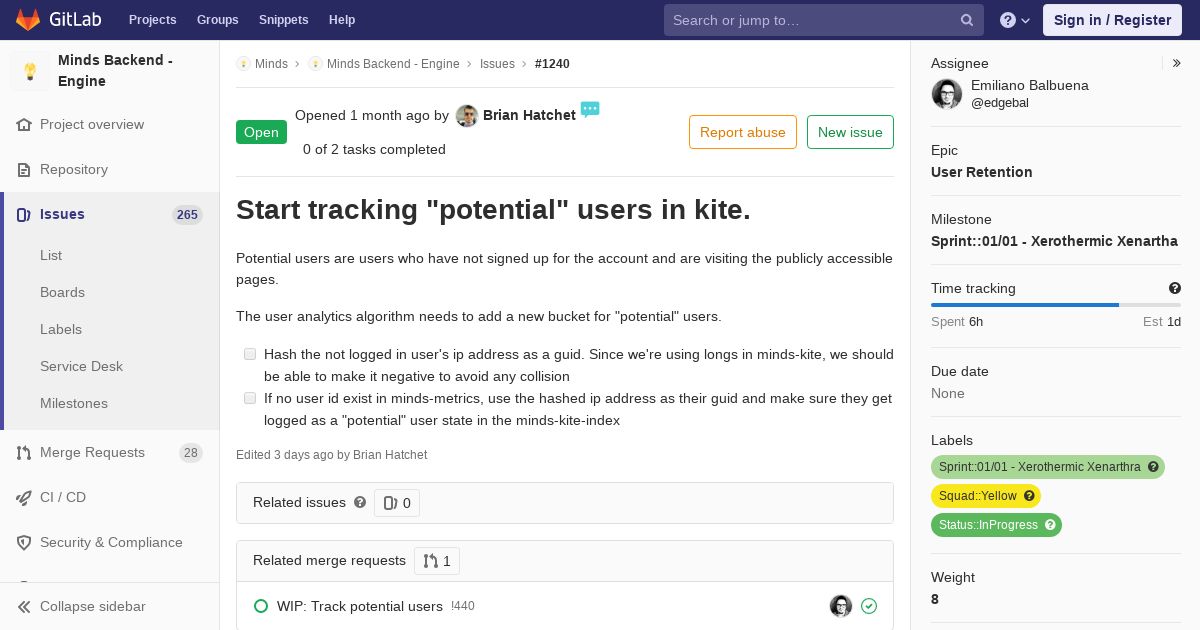The width and height of the screenshot is (1200, 630).
Task: Click the Issues count badge 265
Action: point(187,215)
